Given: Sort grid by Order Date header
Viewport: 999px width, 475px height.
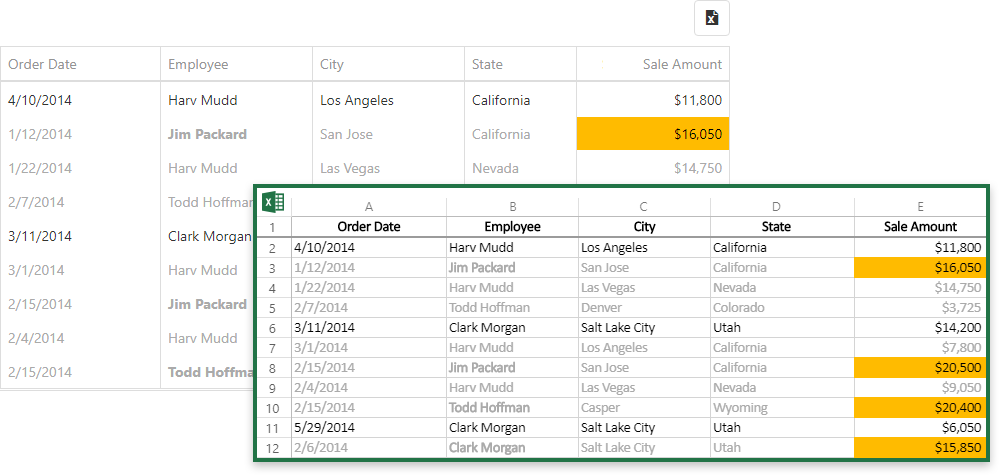Looking at the screenshot, I should 42,64.
